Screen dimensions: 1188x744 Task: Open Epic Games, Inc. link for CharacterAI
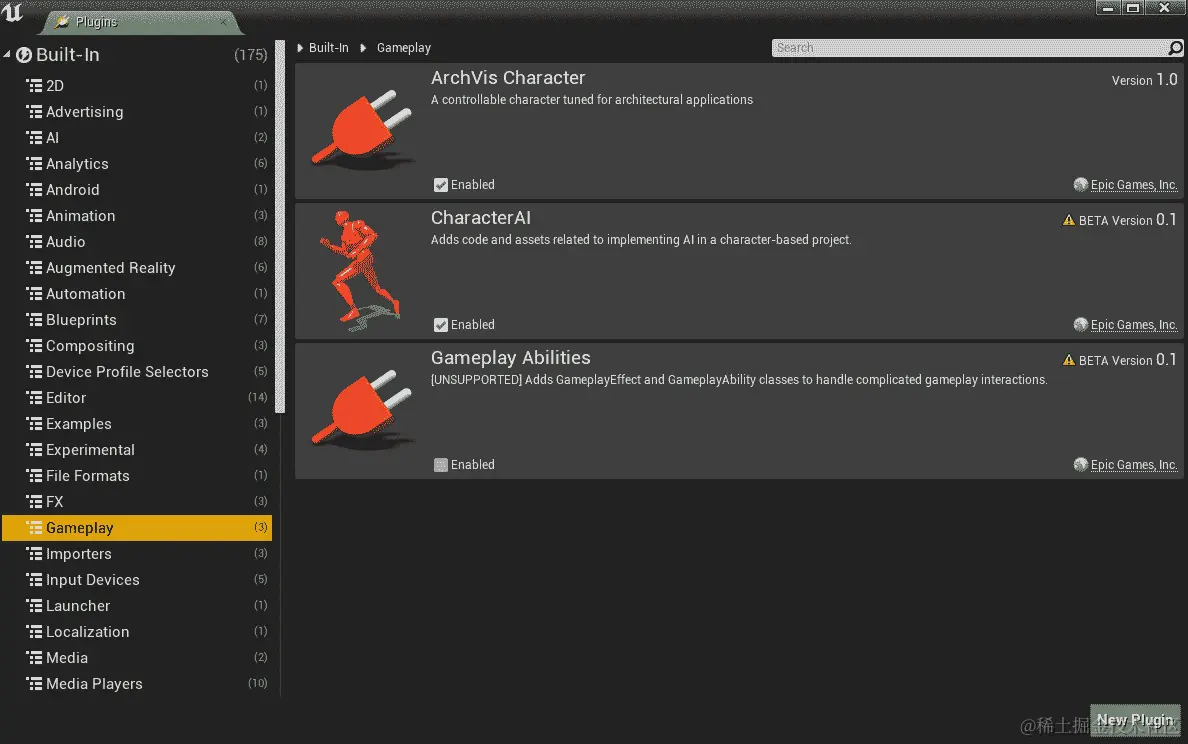(1134, 325)
